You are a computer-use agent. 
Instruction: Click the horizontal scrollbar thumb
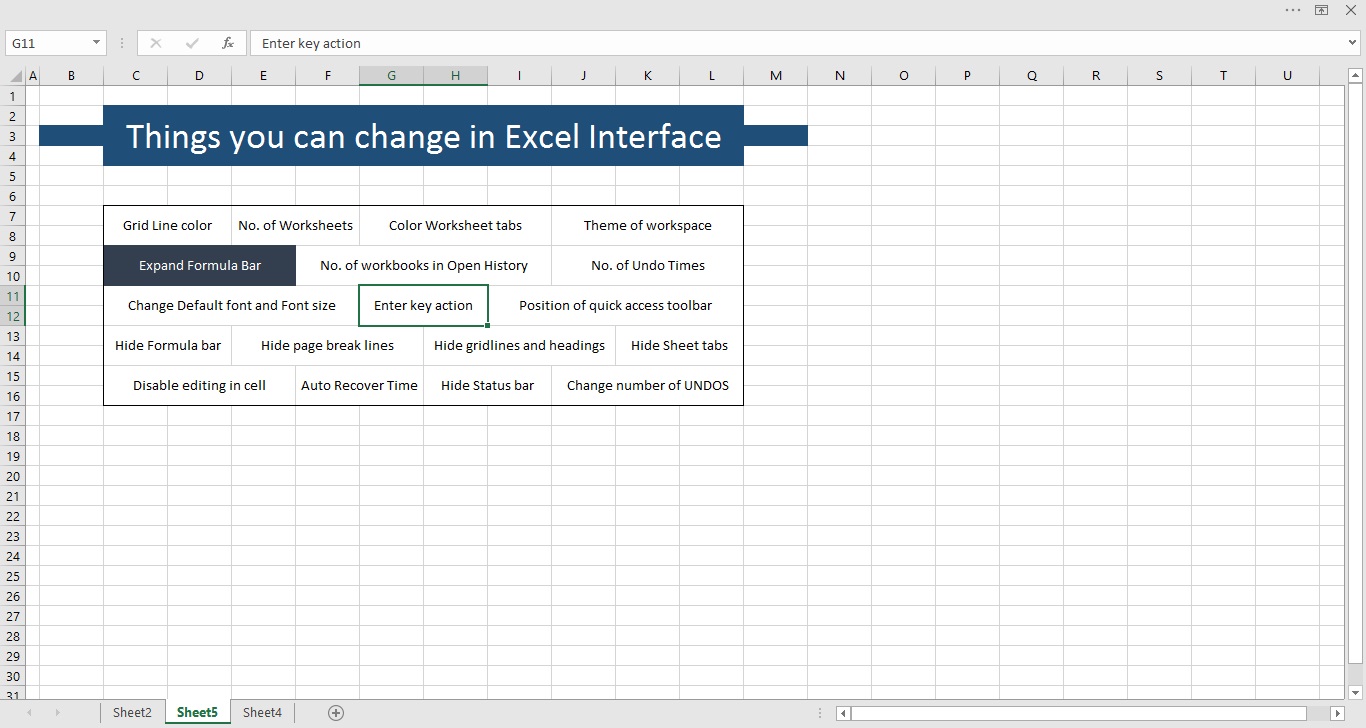pyautogui.click(x=1079, y=713)
